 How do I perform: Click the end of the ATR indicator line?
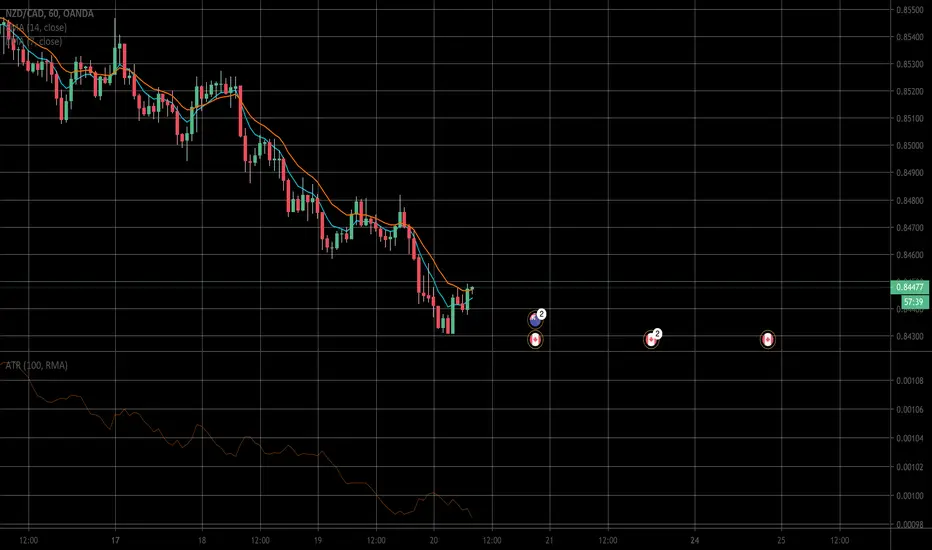pos(471,516)
